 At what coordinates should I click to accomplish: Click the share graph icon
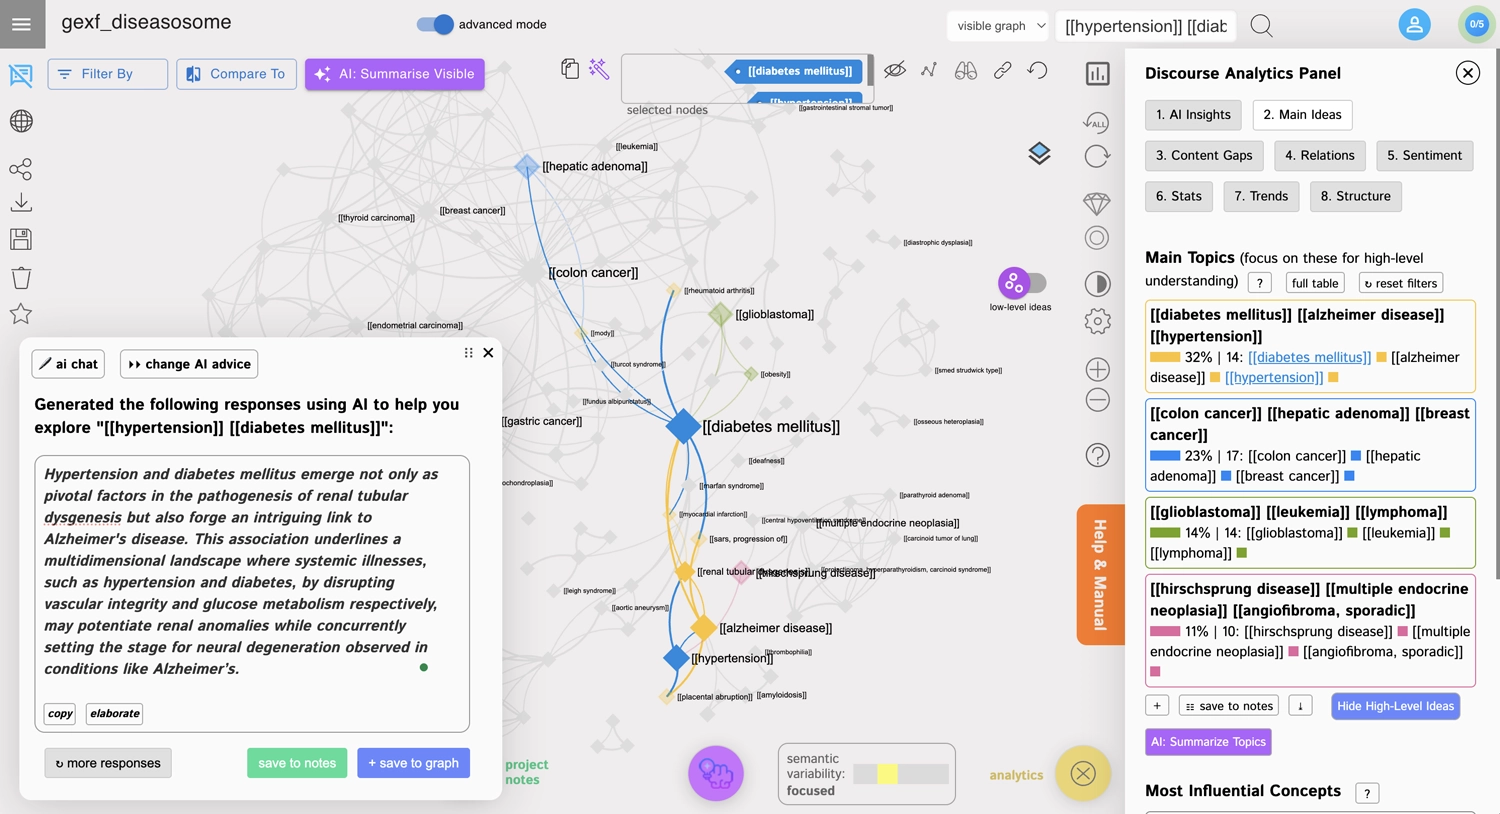coord(20,168)
